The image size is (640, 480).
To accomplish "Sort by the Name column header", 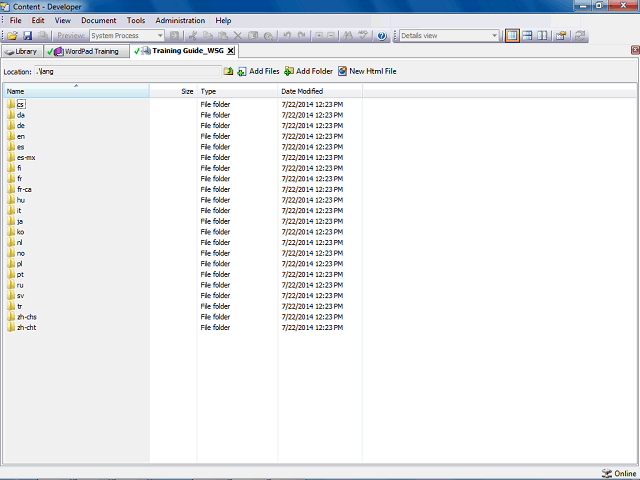I will point(77,91).
